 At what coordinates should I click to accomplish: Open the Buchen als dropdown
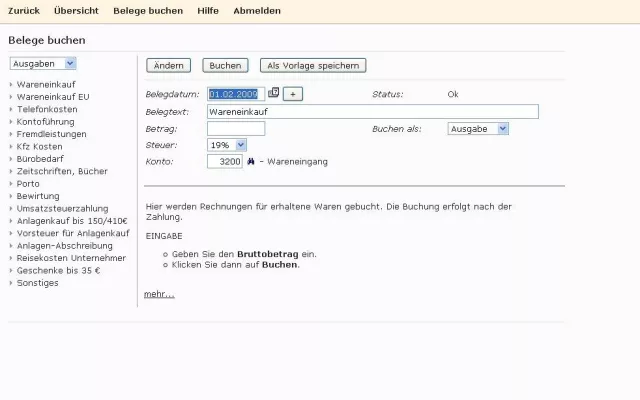pos(478,128)
